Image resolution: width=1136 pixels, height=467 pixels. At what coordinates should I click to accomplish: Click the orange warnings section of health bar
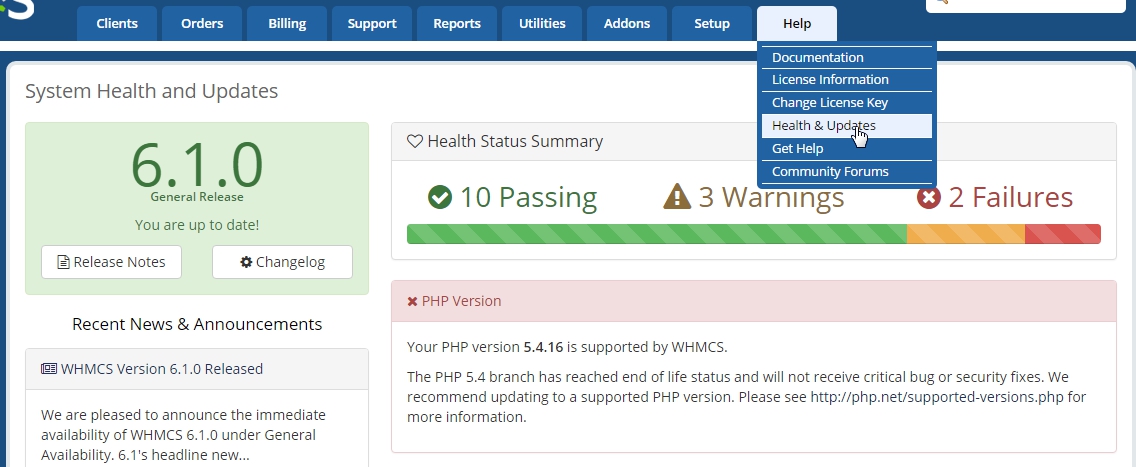[966, 234]
